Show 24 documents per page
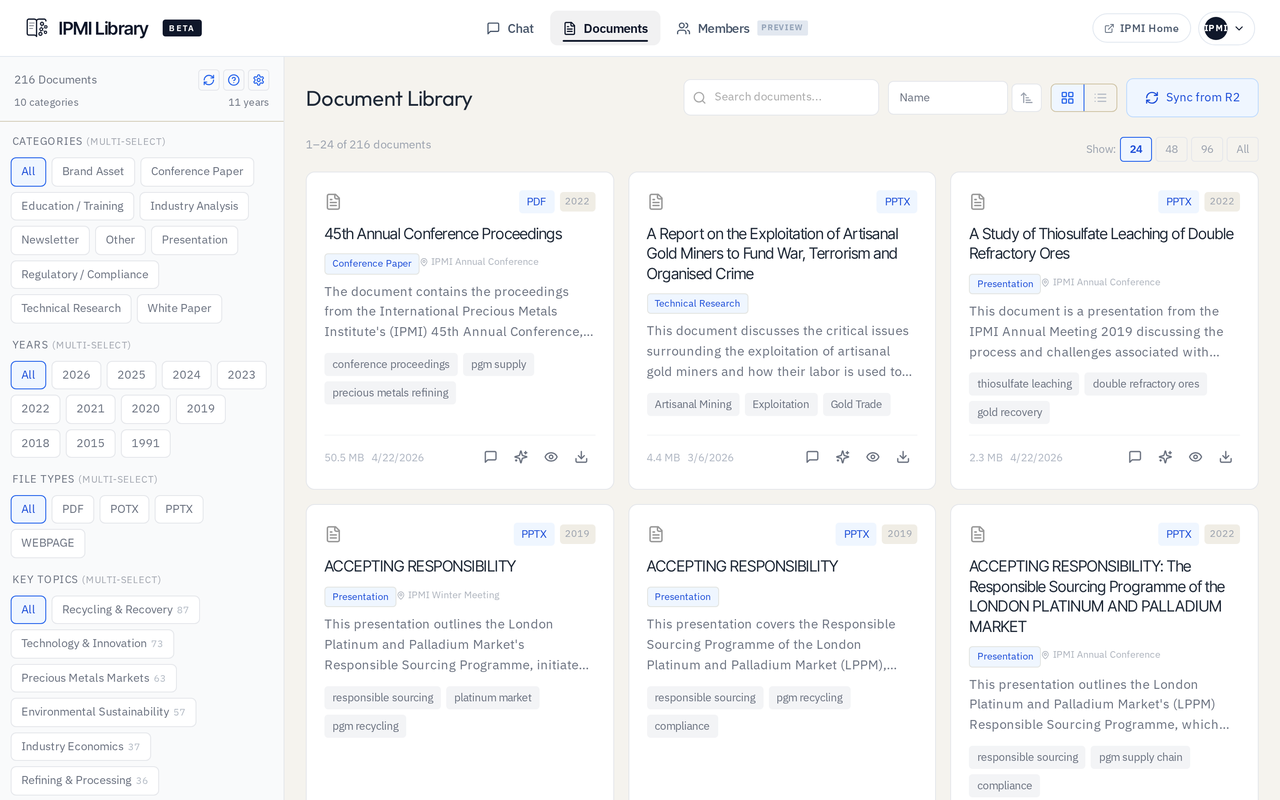Screen dimensions: 1280x800 click(1136, 149)
